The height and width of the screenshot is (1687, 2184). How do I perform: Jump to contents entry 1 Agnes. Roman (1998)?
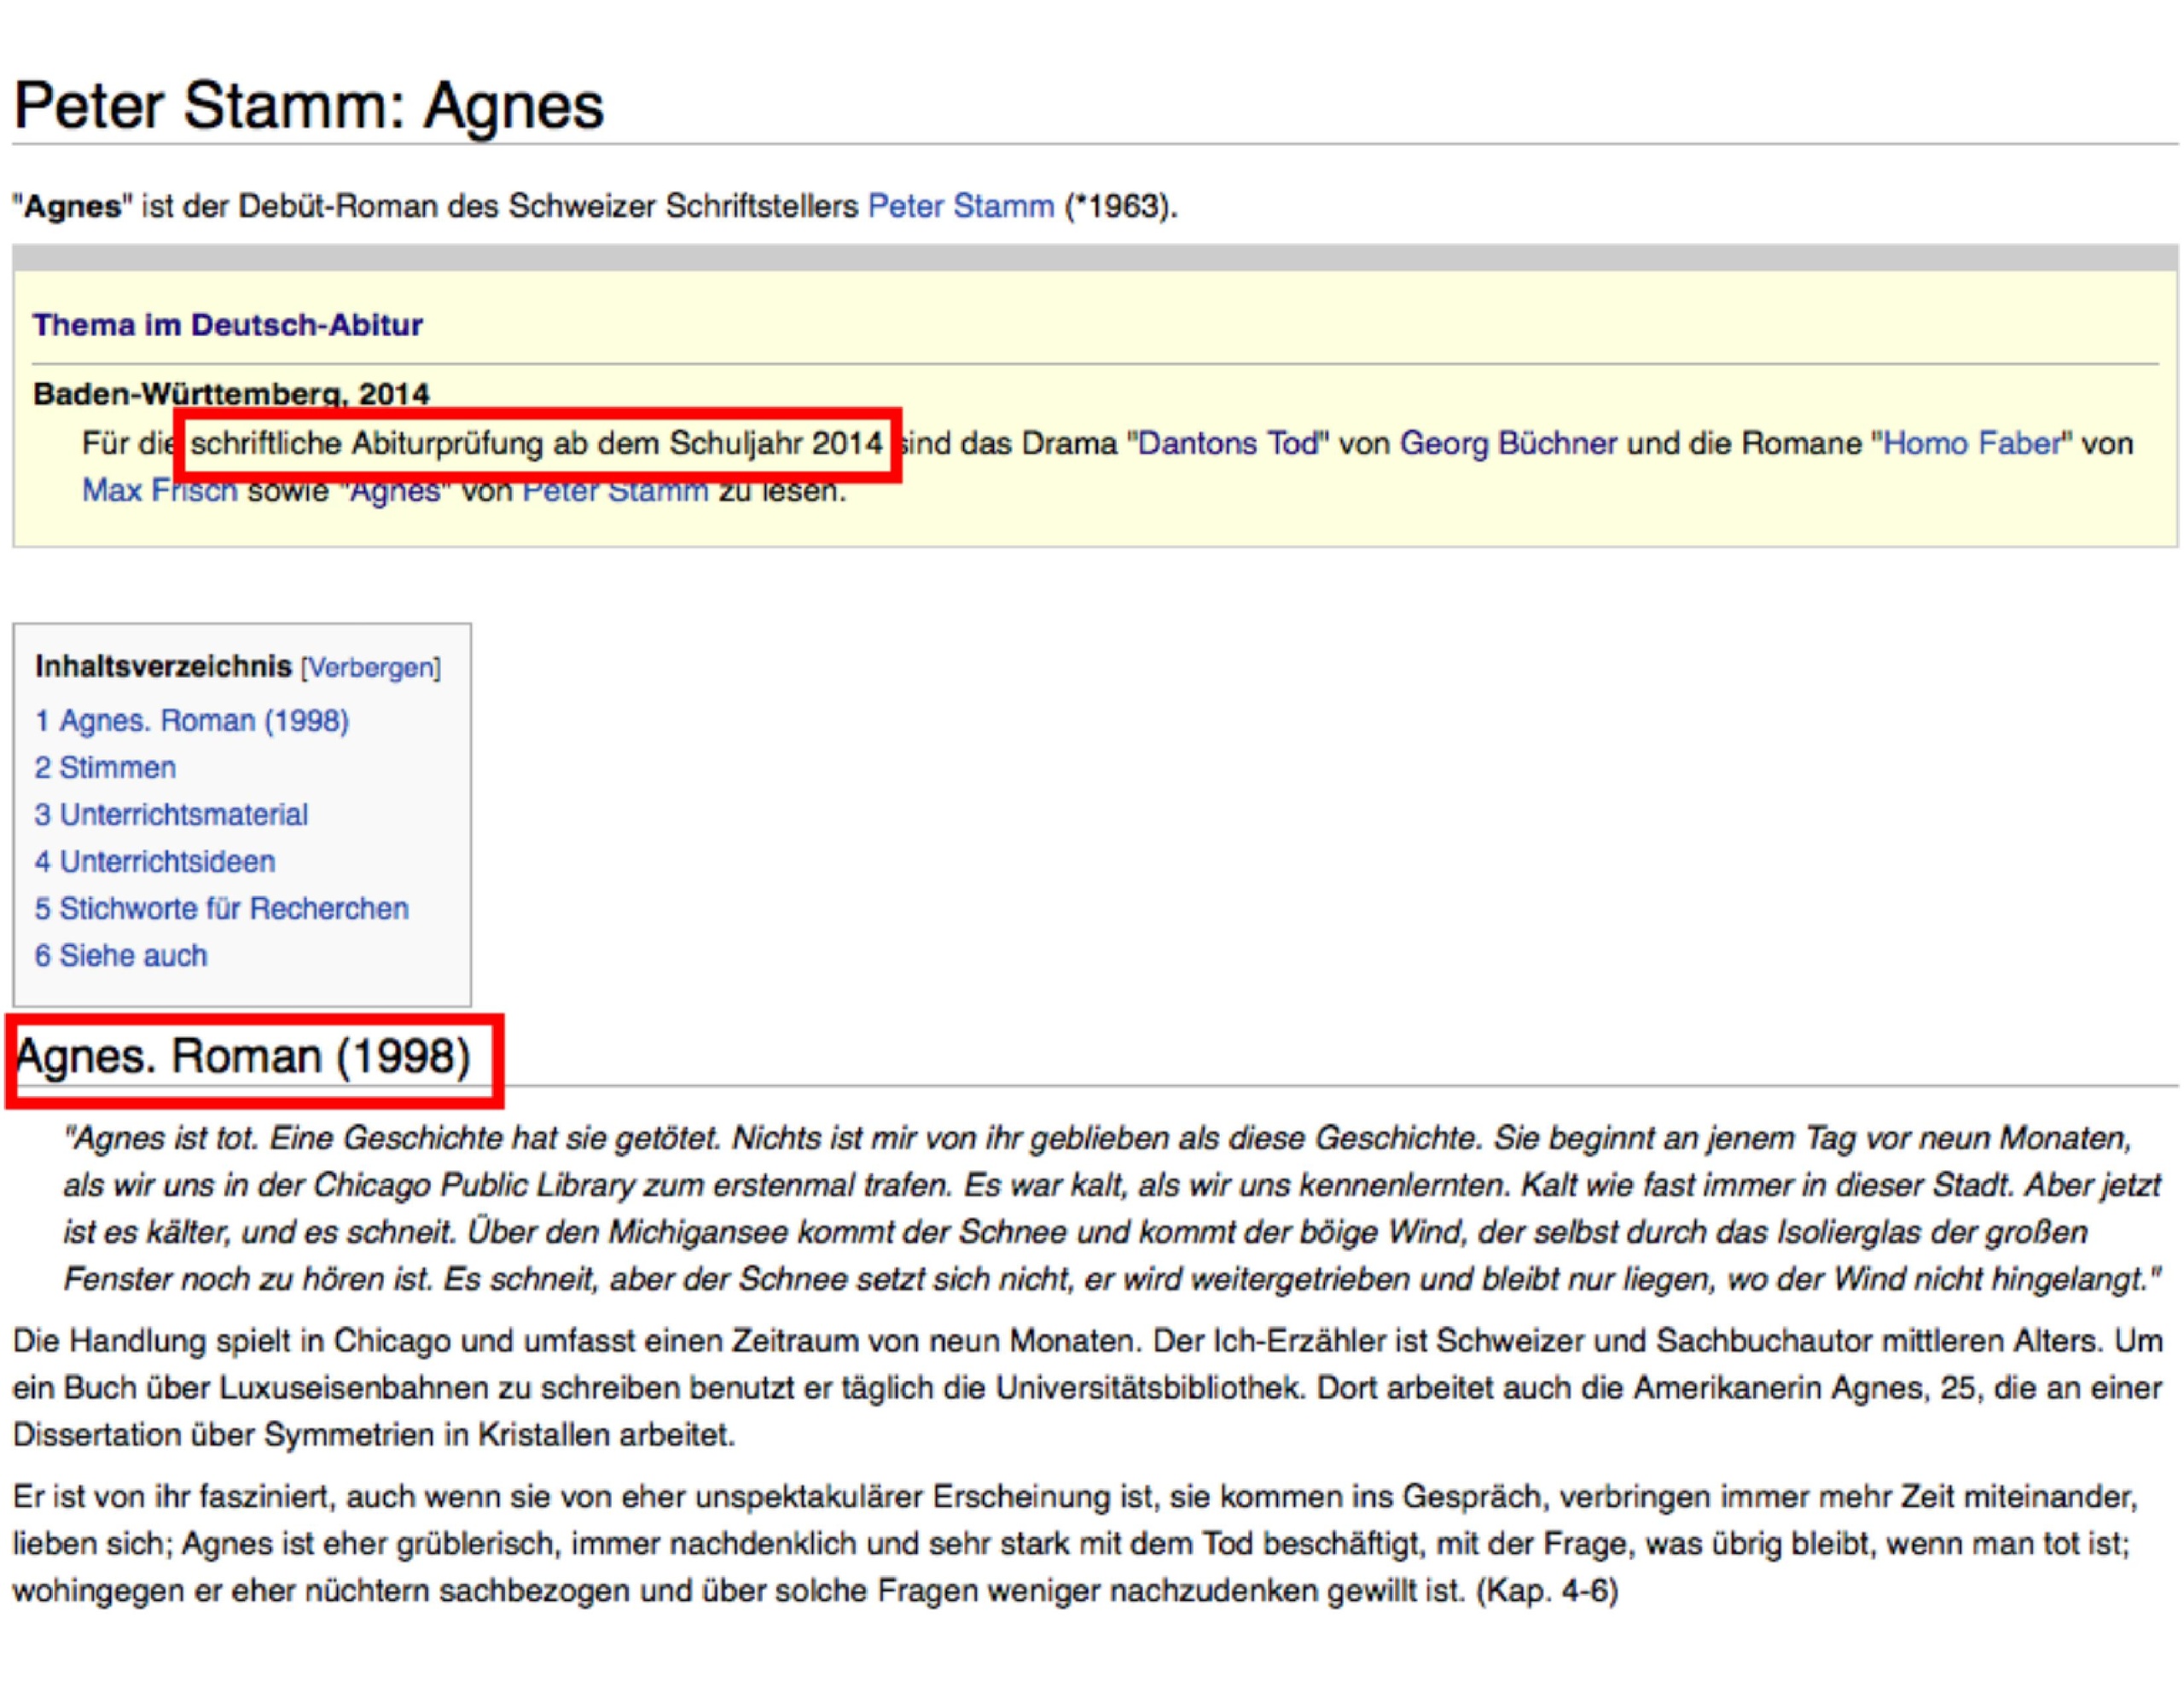click(192, 721)
